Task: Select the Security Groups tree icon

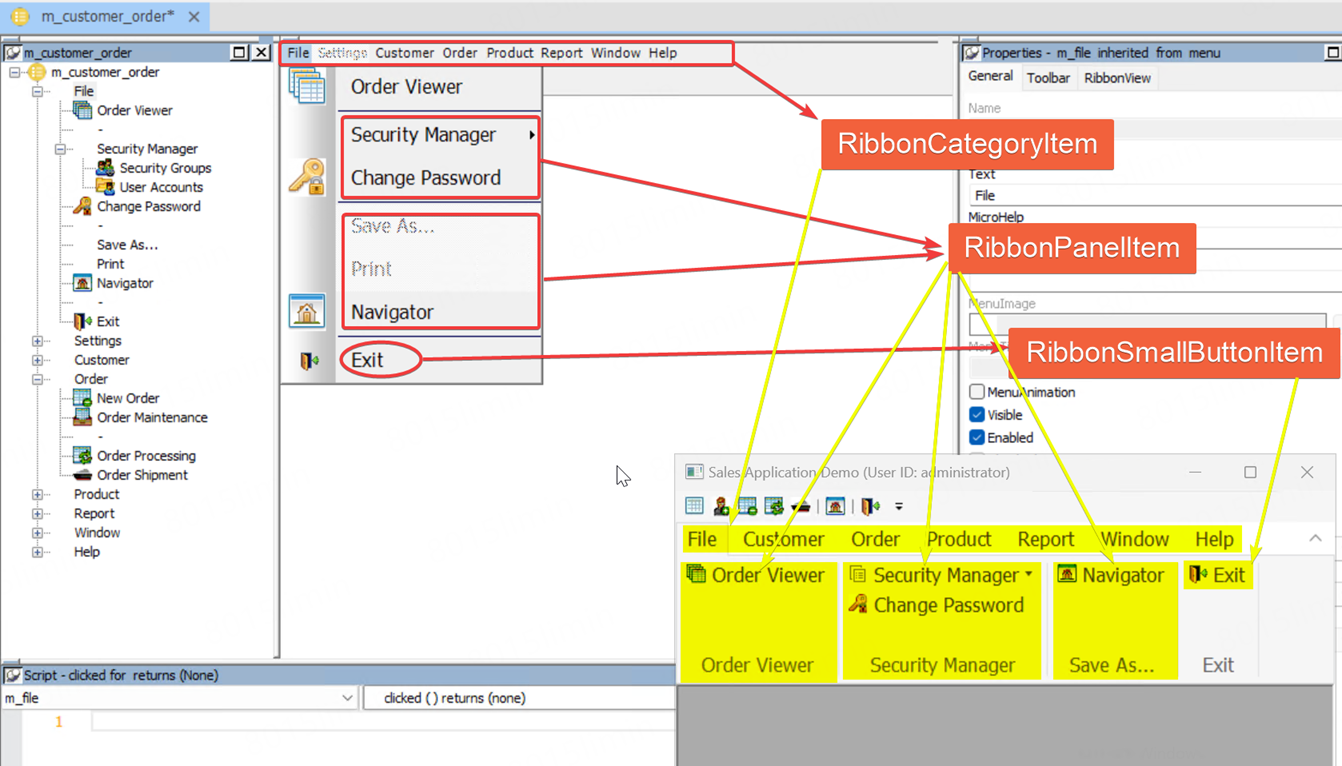Action: coord(105,168)
